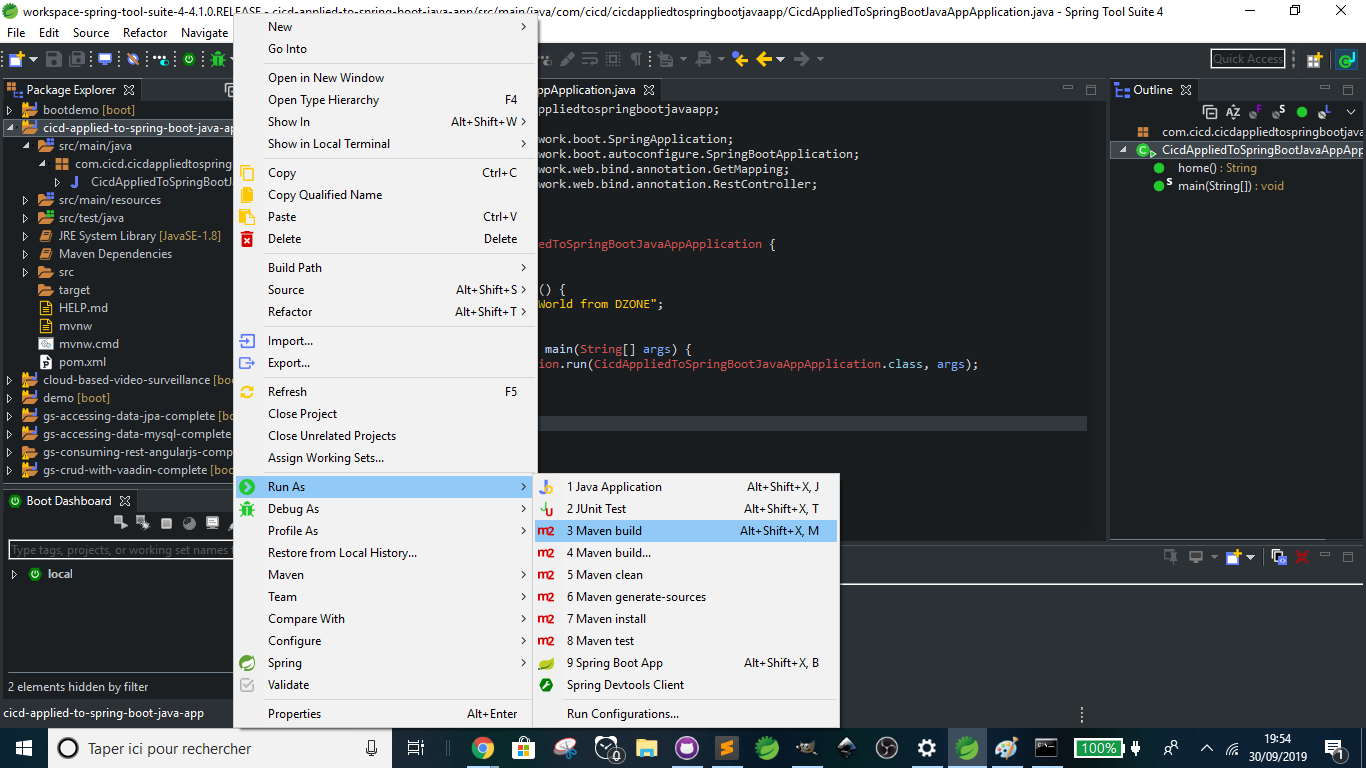This screenshot has width=1366, height=768.
Task: Sort Outline members alphabetically with AZ icon
Action: (1233, 112)
